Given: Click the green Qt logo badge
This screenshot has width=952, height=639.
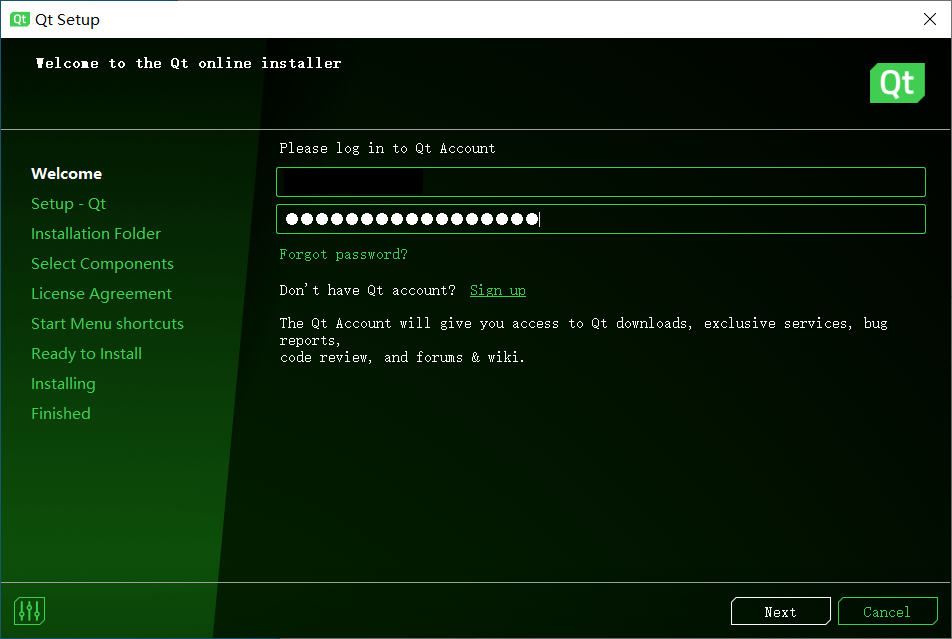Looking at the screenshot, I should pos(897,83).
